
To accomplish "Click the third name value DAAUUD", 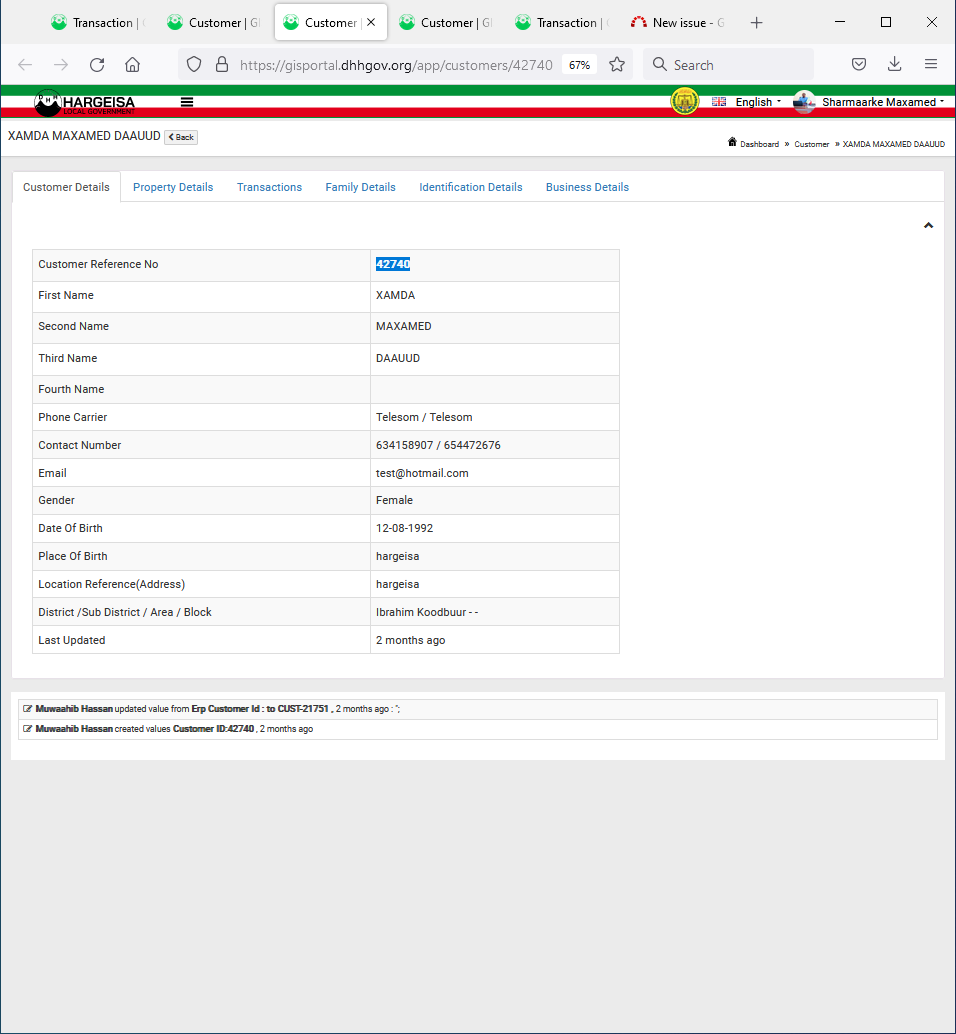I will (398, 358).
